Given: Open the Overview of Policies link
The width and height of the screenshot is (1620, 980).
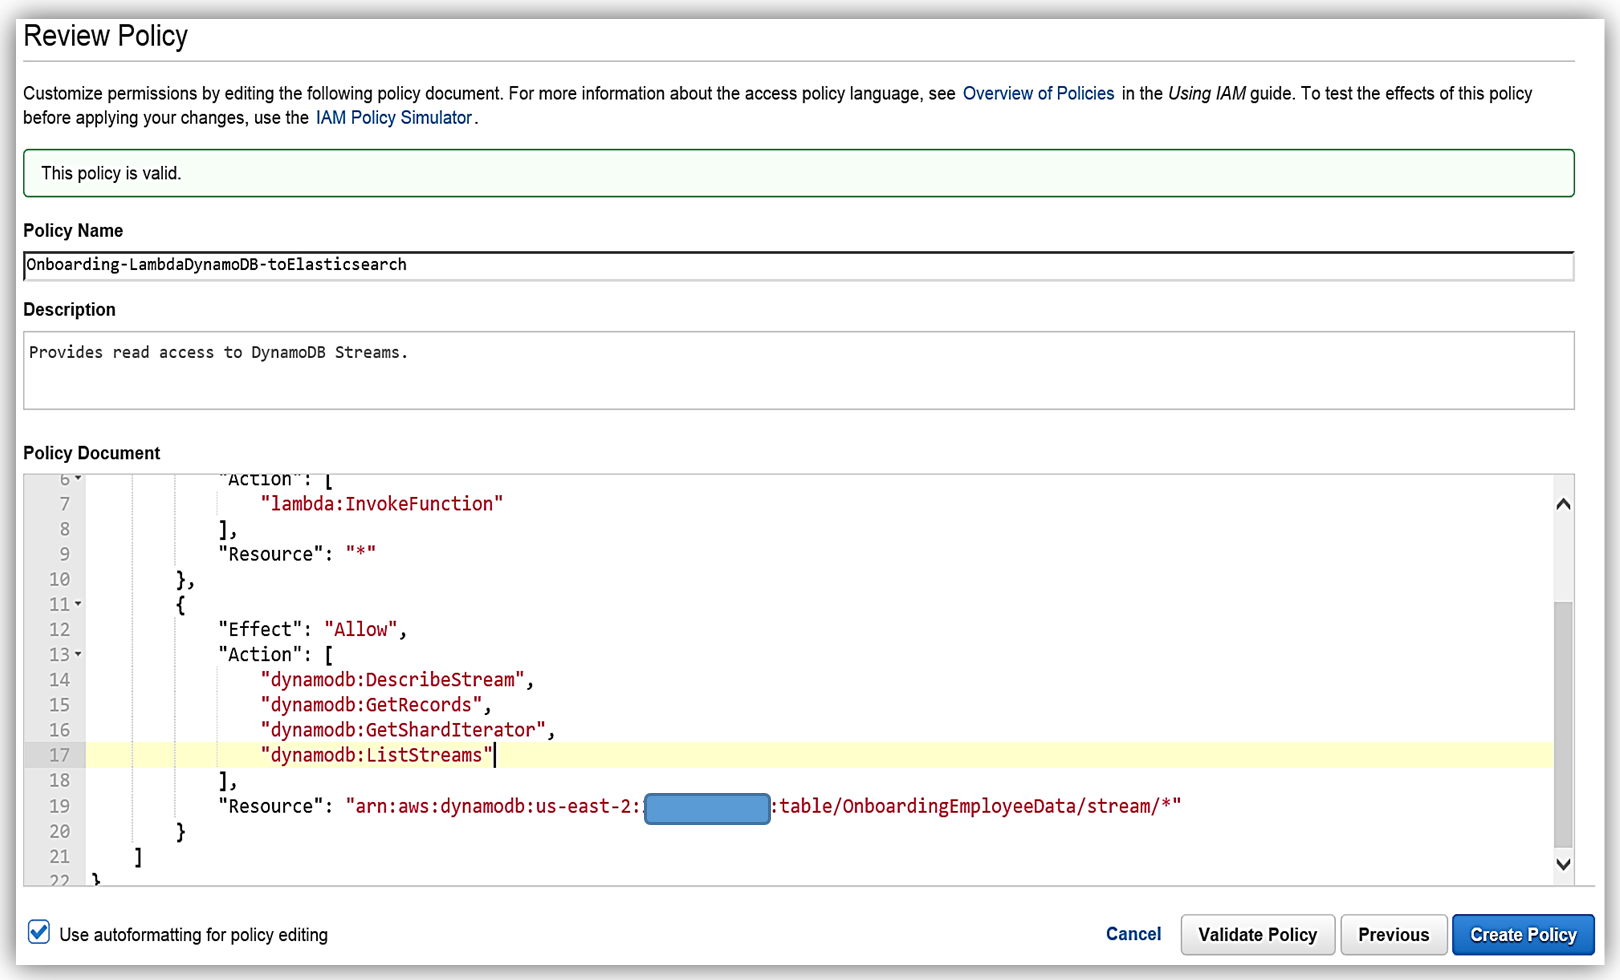Looking at the screenshot, I should (1037, 94).
